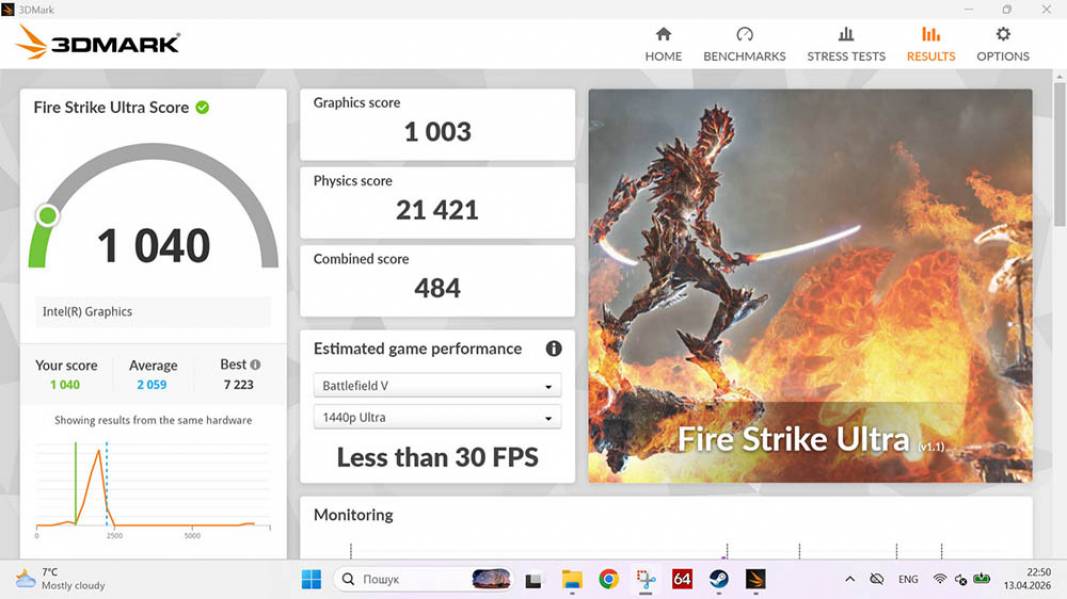The height and width of the screenshot is (599, 1067).
Task: Open Wi-Fi network tray icon
Action: tap(940, 579)
